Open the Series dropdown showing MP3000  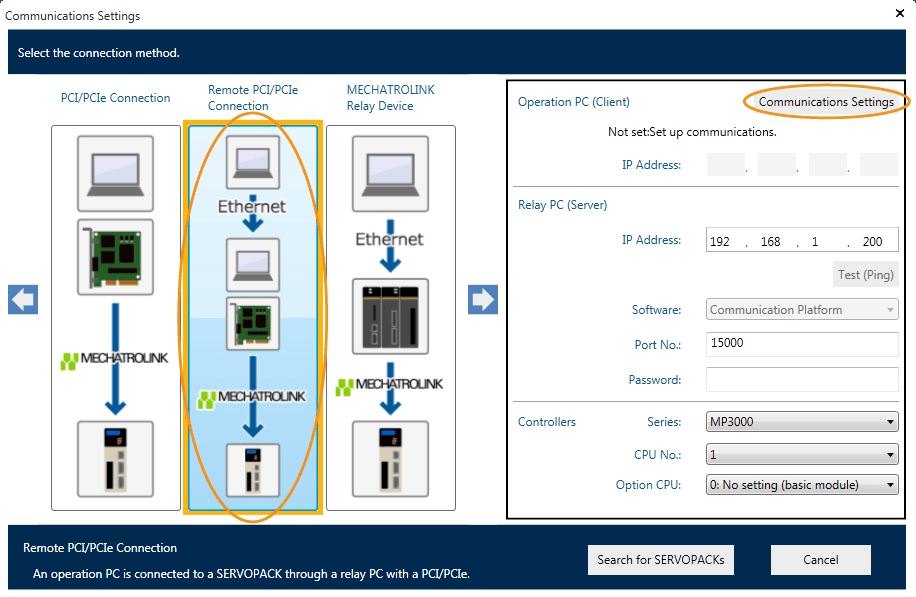coord(802,422)
